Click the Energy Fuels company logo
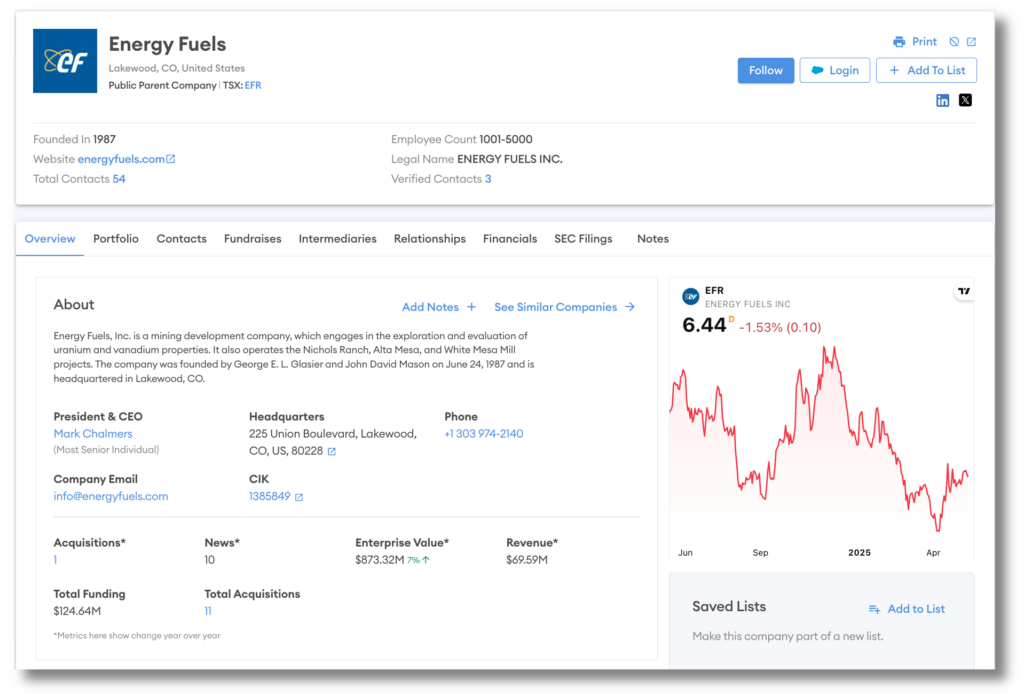This screenshot has width=1024, height=694. (65, 61)
